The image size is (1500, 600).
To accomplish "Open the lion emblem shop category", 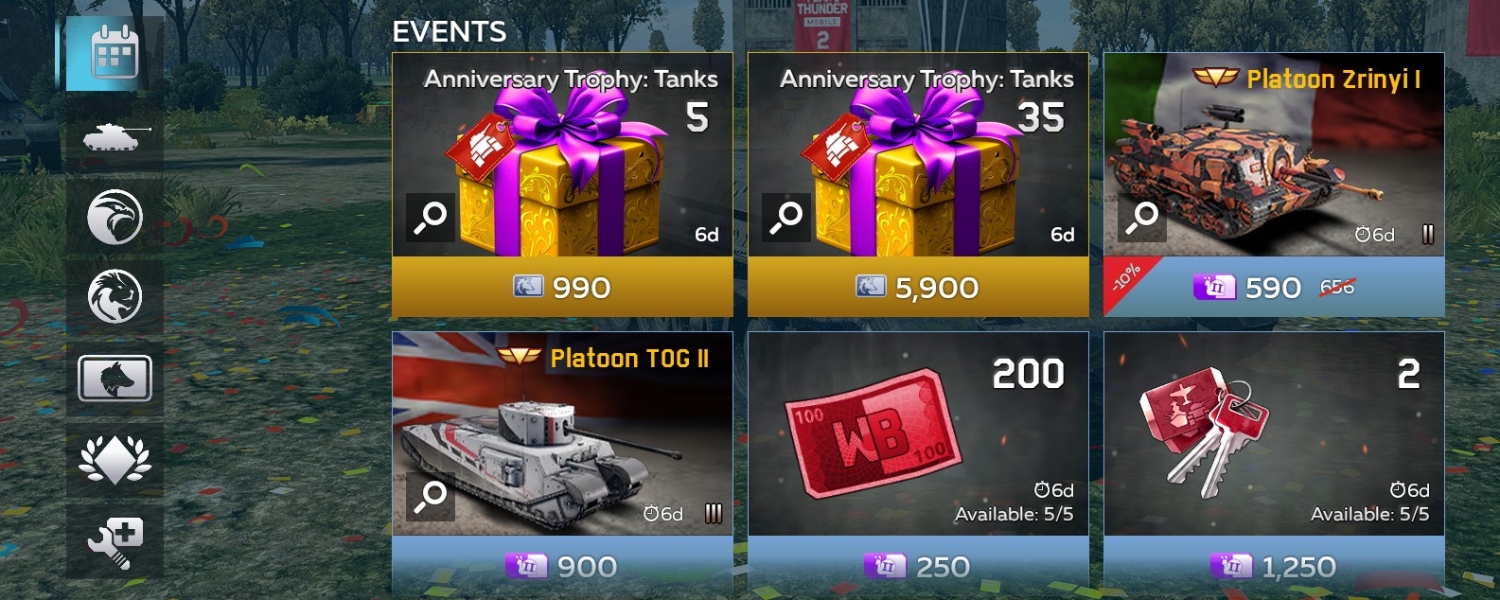I will point(115,297).
